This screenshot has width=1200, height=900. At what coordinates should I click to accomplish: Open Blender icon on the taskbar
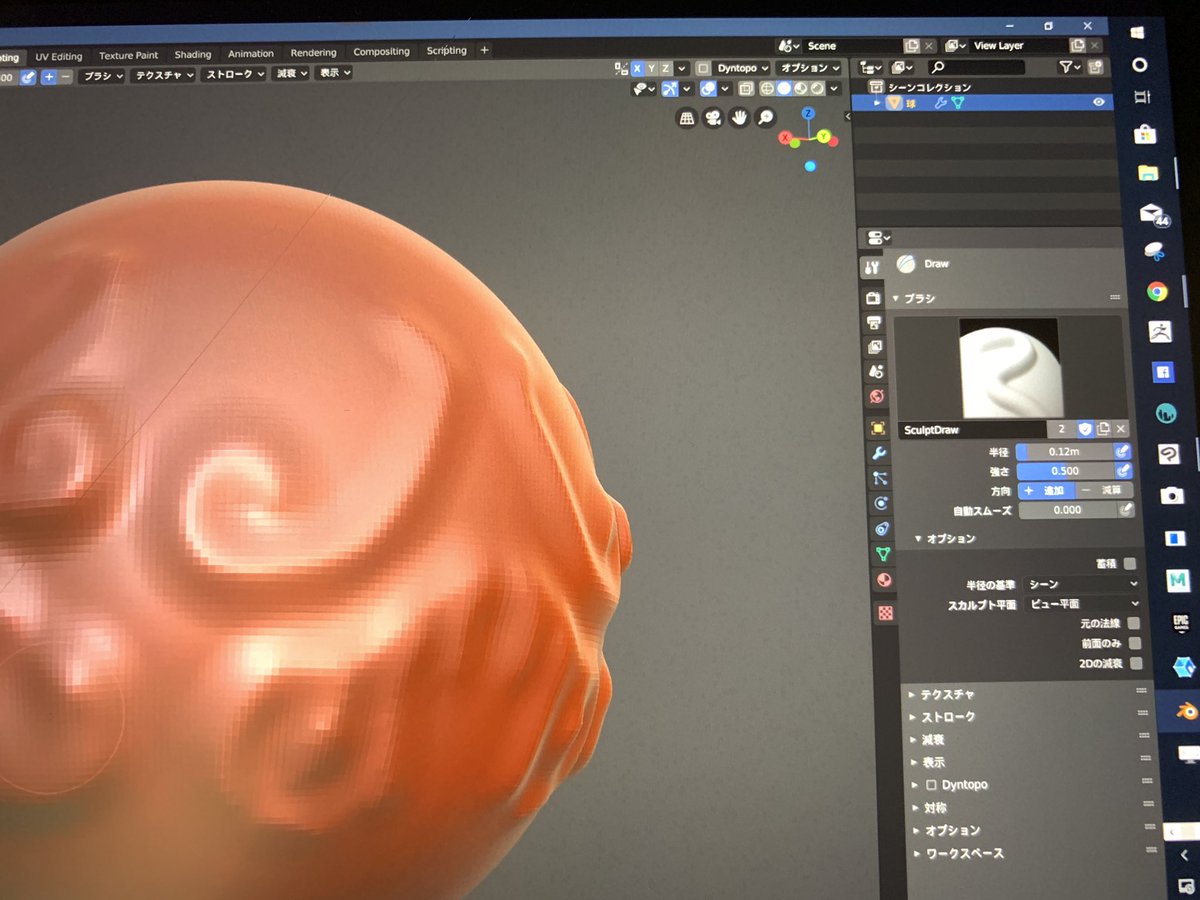(x=1186, y=711)
